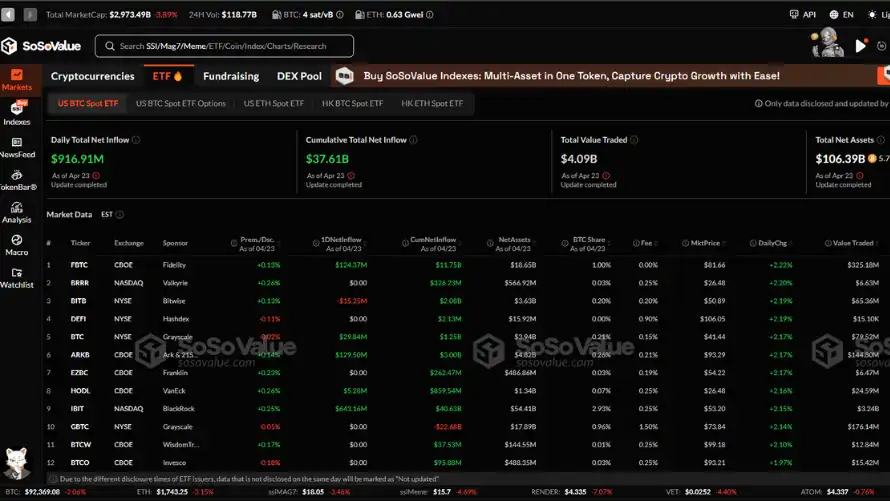
Task: Open the Macro sidebar section
Action: click(17, 245)
